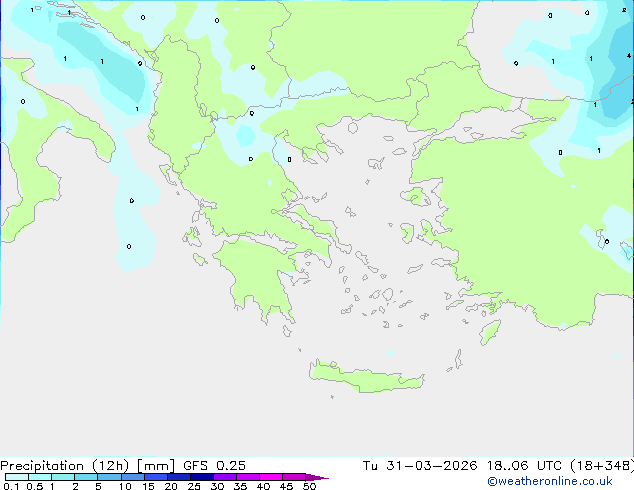Select the 18..06 UTC time range text
Viewport: 634px width, 490px height.
524,466
